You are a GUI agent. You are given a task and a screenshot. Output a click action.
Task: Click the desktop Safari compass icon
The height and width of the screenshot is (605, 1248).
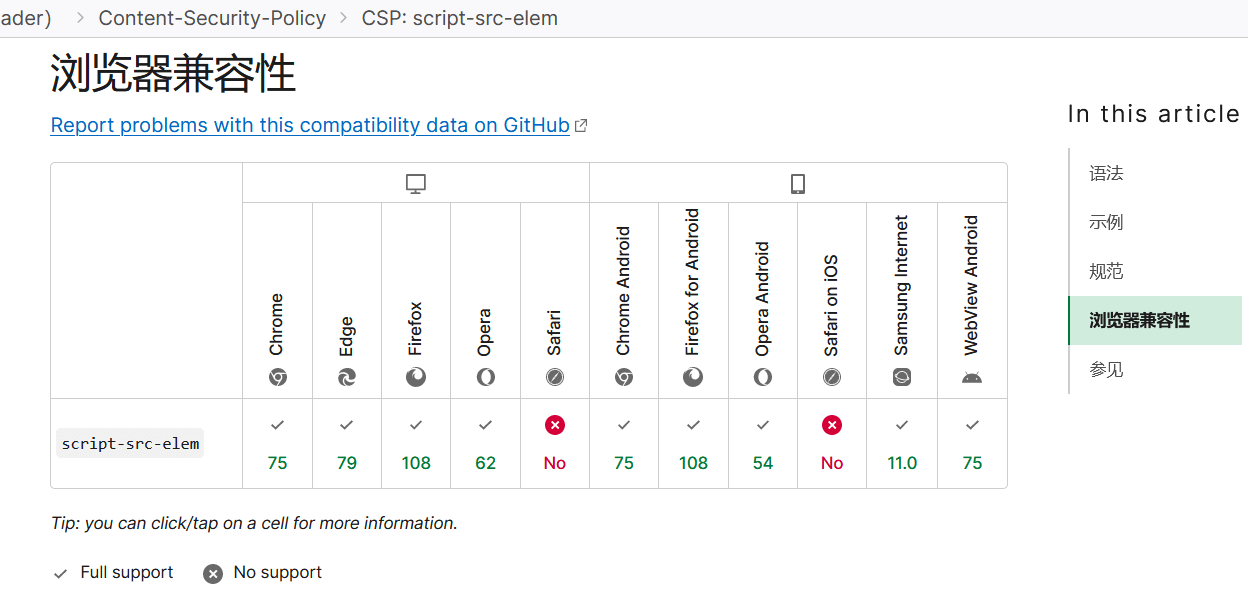pyautogui.click(x=555, y=377)
